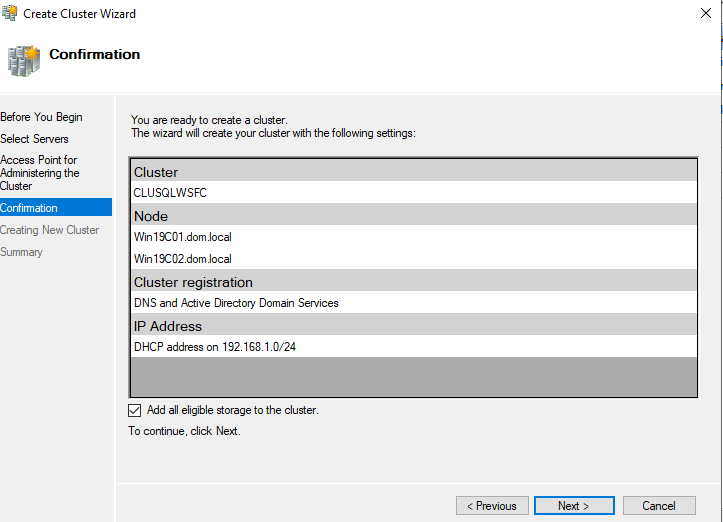Select the Before You Begin step
723x522 pixels.
point(42,117)
